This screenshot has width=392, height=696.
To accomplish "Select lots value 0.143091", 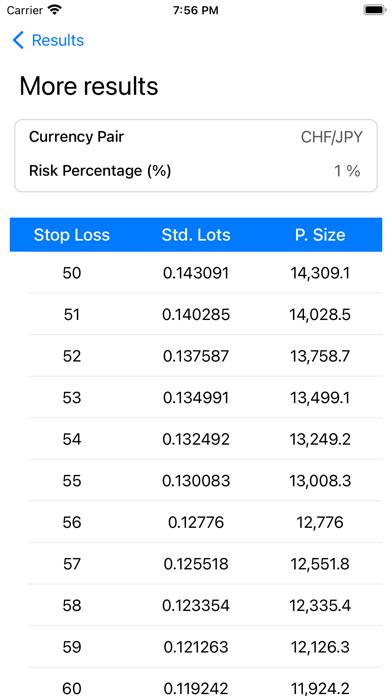I will tap(196, 273).
